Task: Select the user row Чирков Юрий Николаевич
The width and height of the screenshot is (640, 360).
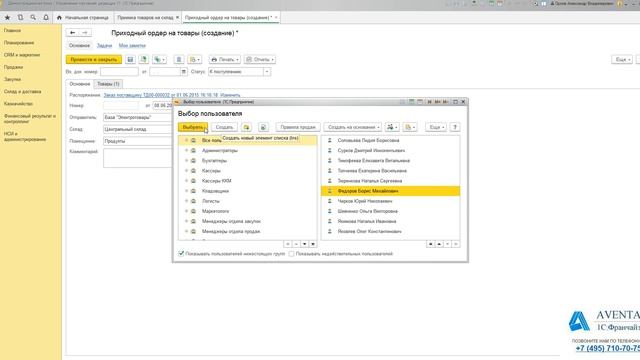Action: [x=391, y=201]
